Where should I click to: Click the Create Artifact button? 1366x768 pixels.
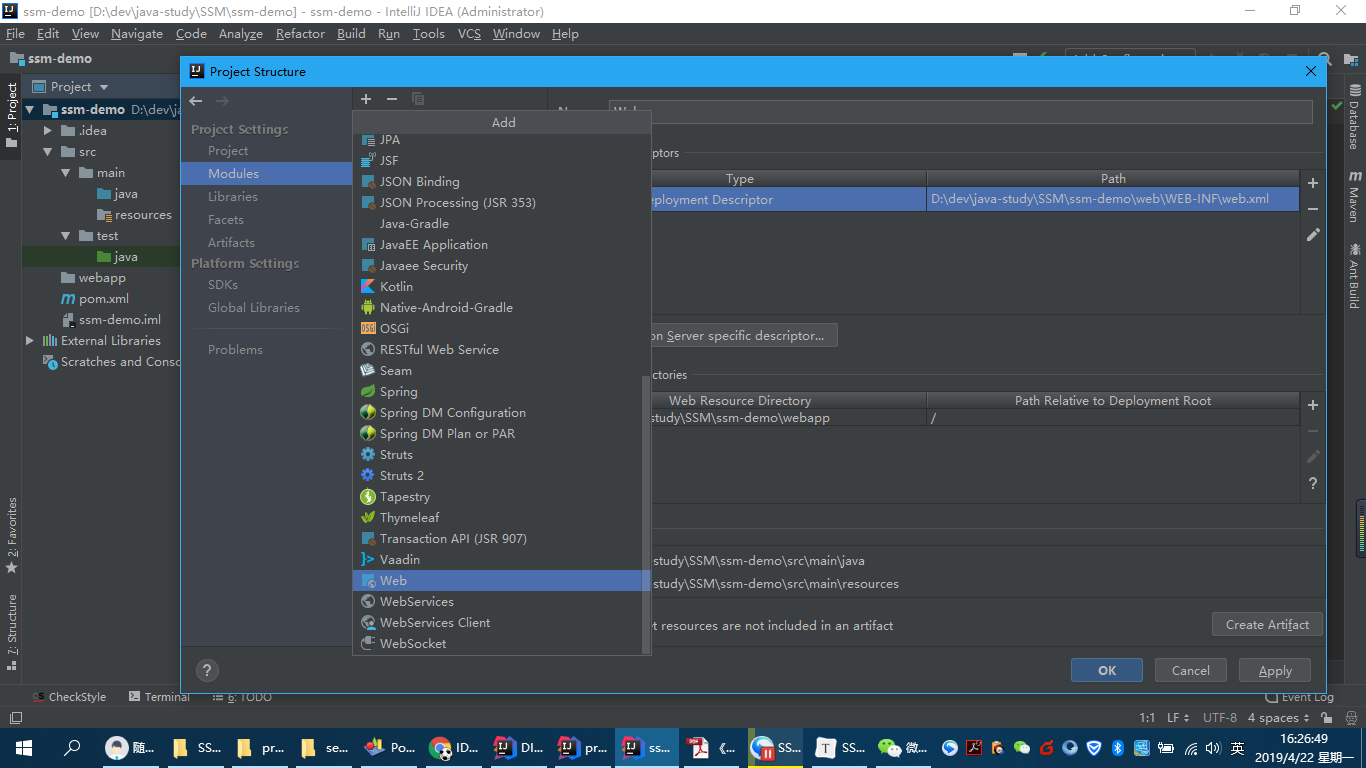coord(1267,624)
